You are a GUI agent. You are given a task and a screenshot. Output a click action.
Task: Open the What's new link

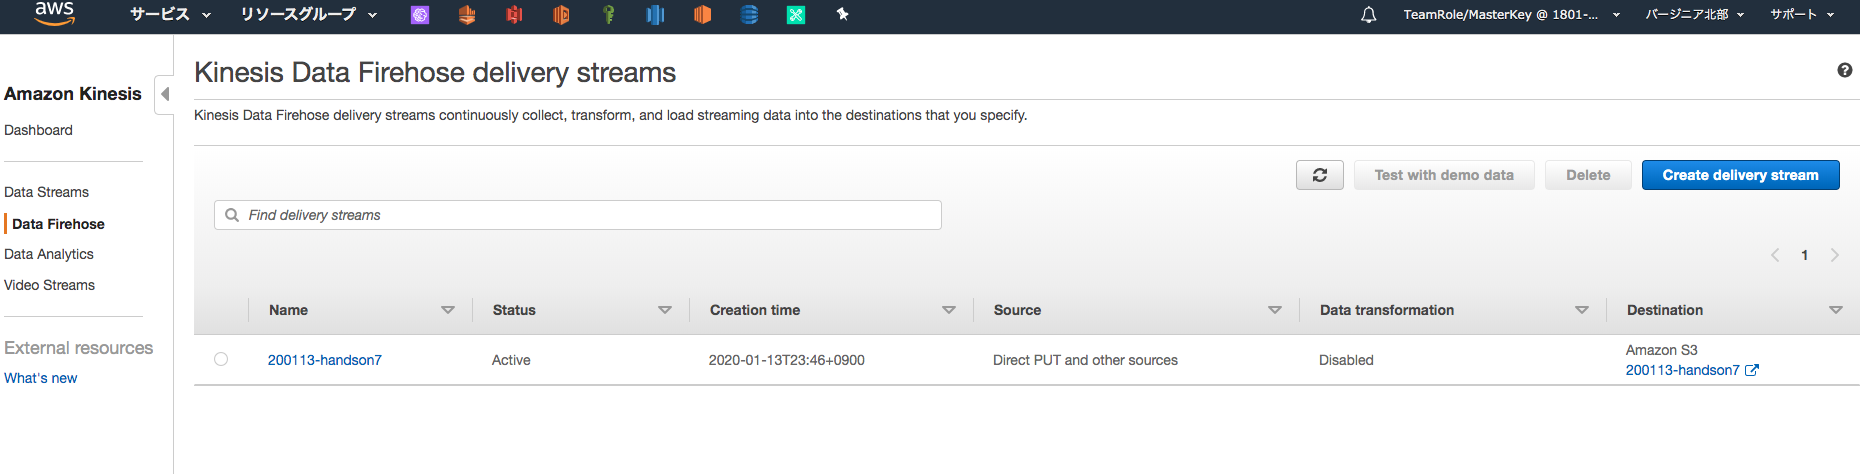(x=40, y=378)
